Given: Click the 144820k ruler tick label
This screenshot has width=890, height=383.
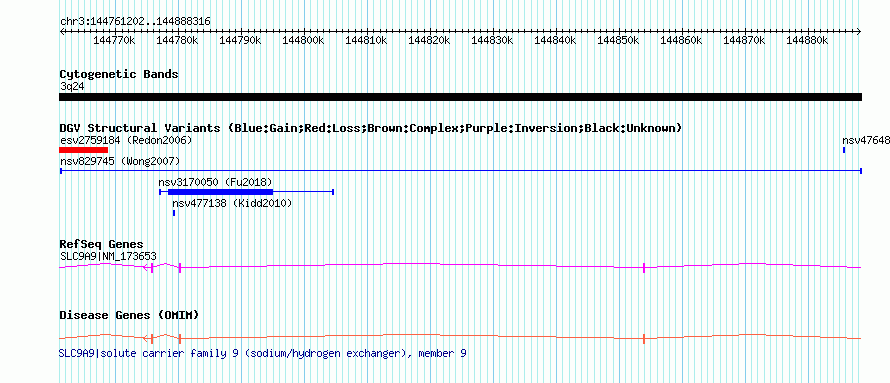Looking at the screenshot, I should (x=429, y=40).
